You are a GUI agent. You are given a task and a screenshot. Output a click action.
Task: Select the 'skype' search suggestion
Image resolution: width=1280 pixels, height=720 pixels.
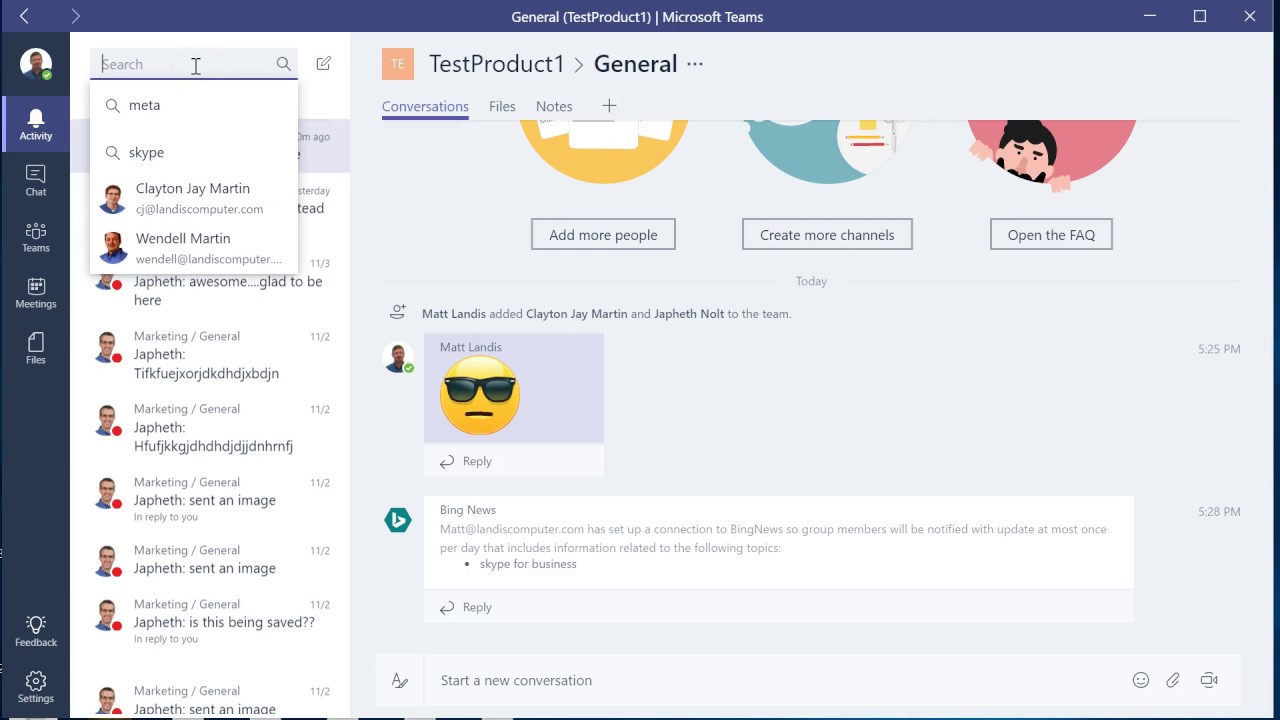coord(146,152)
